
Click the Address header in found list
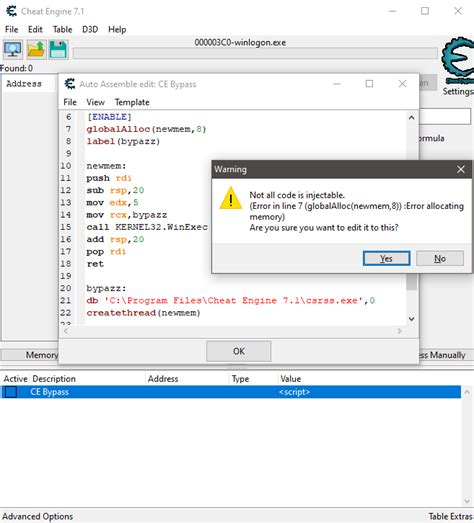click(x=24, y=84)
